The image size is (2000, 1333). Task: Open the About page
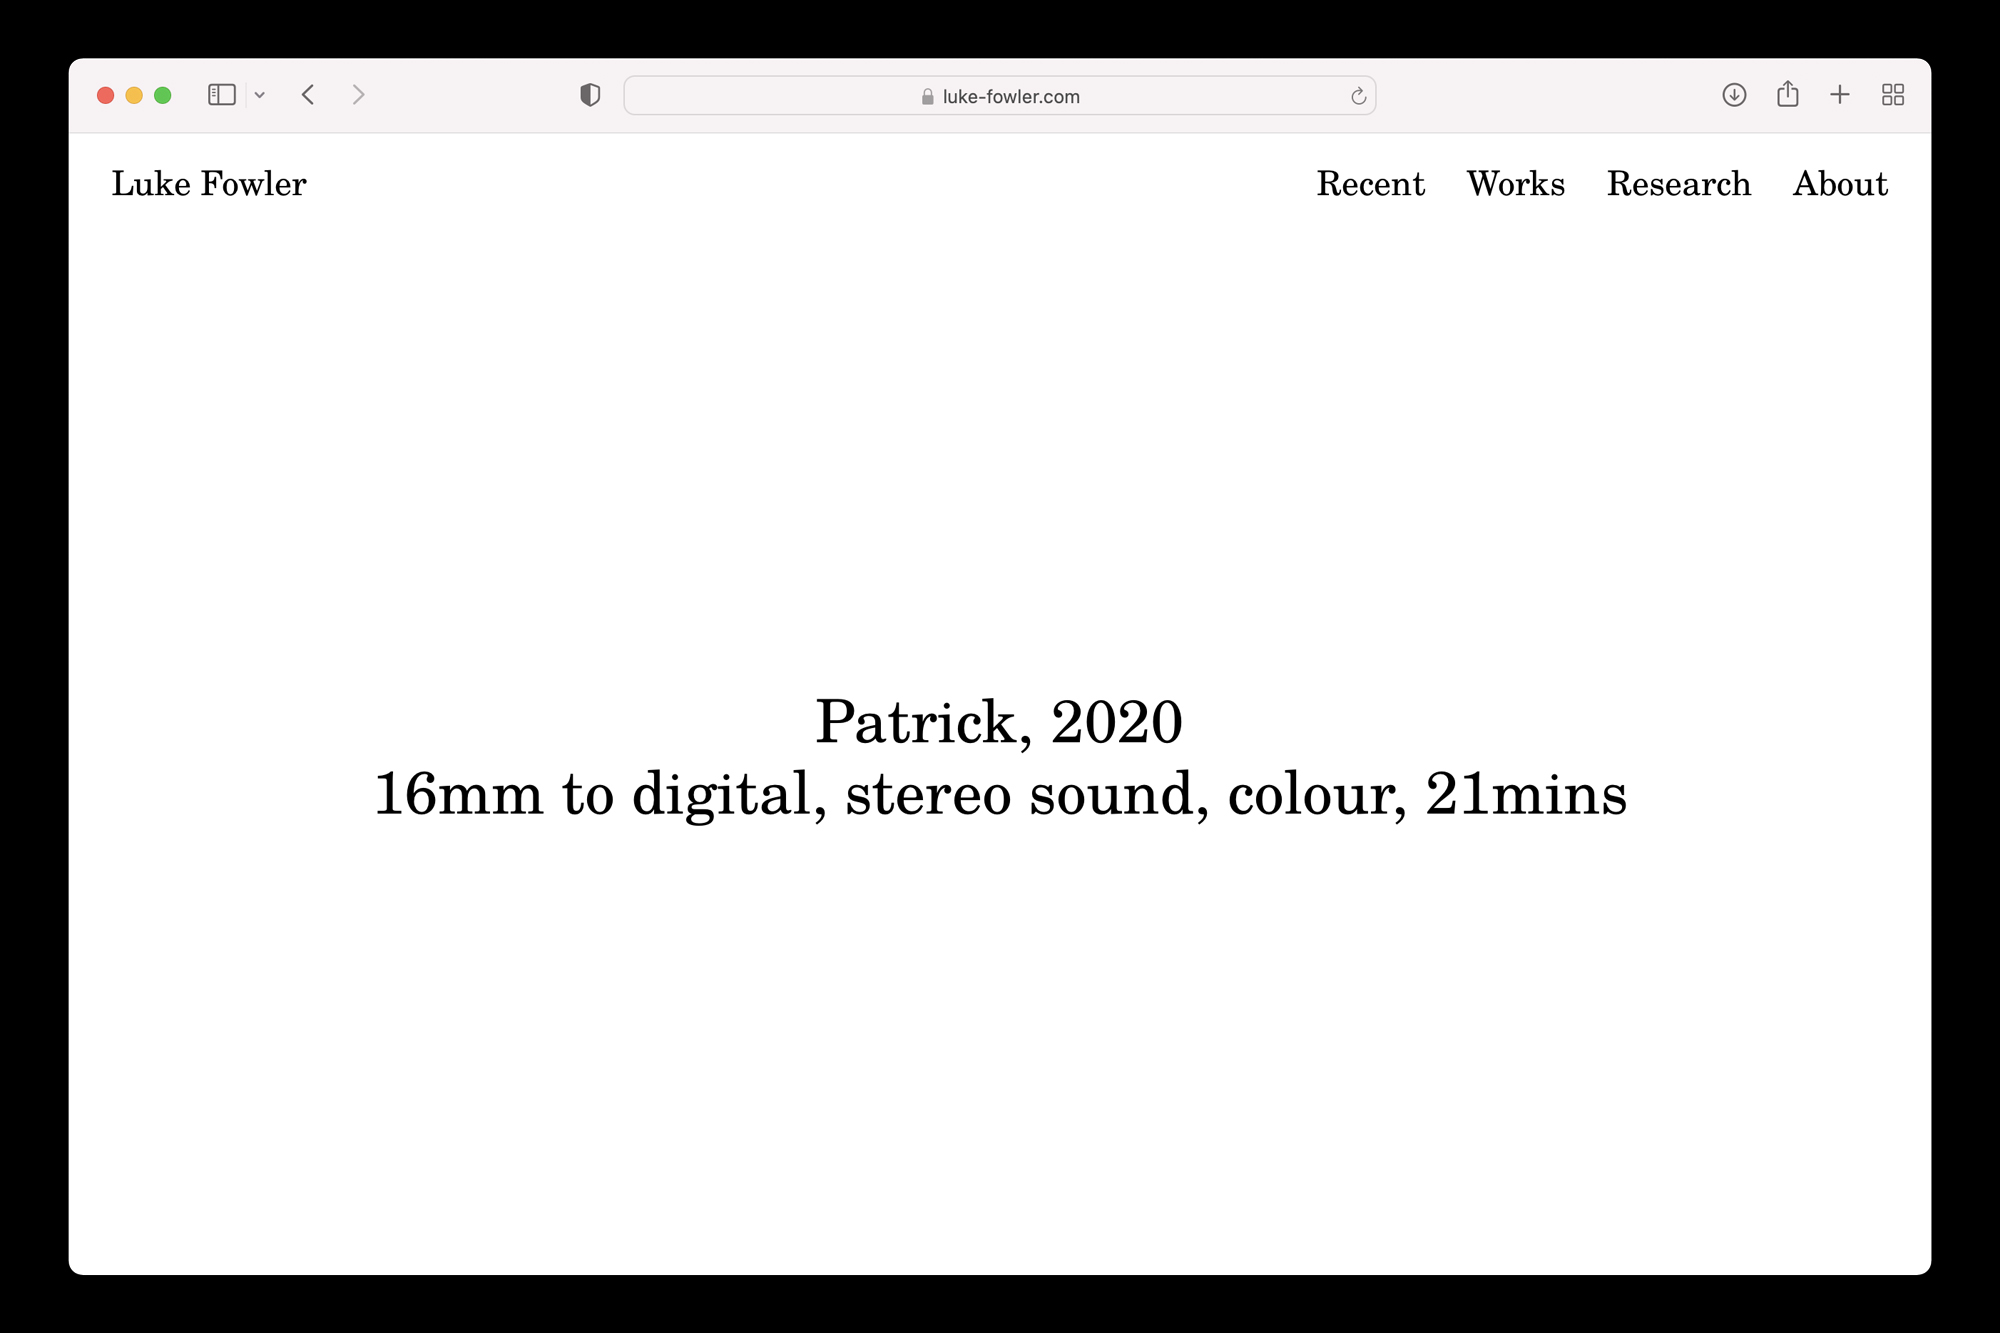point(1840,184)
